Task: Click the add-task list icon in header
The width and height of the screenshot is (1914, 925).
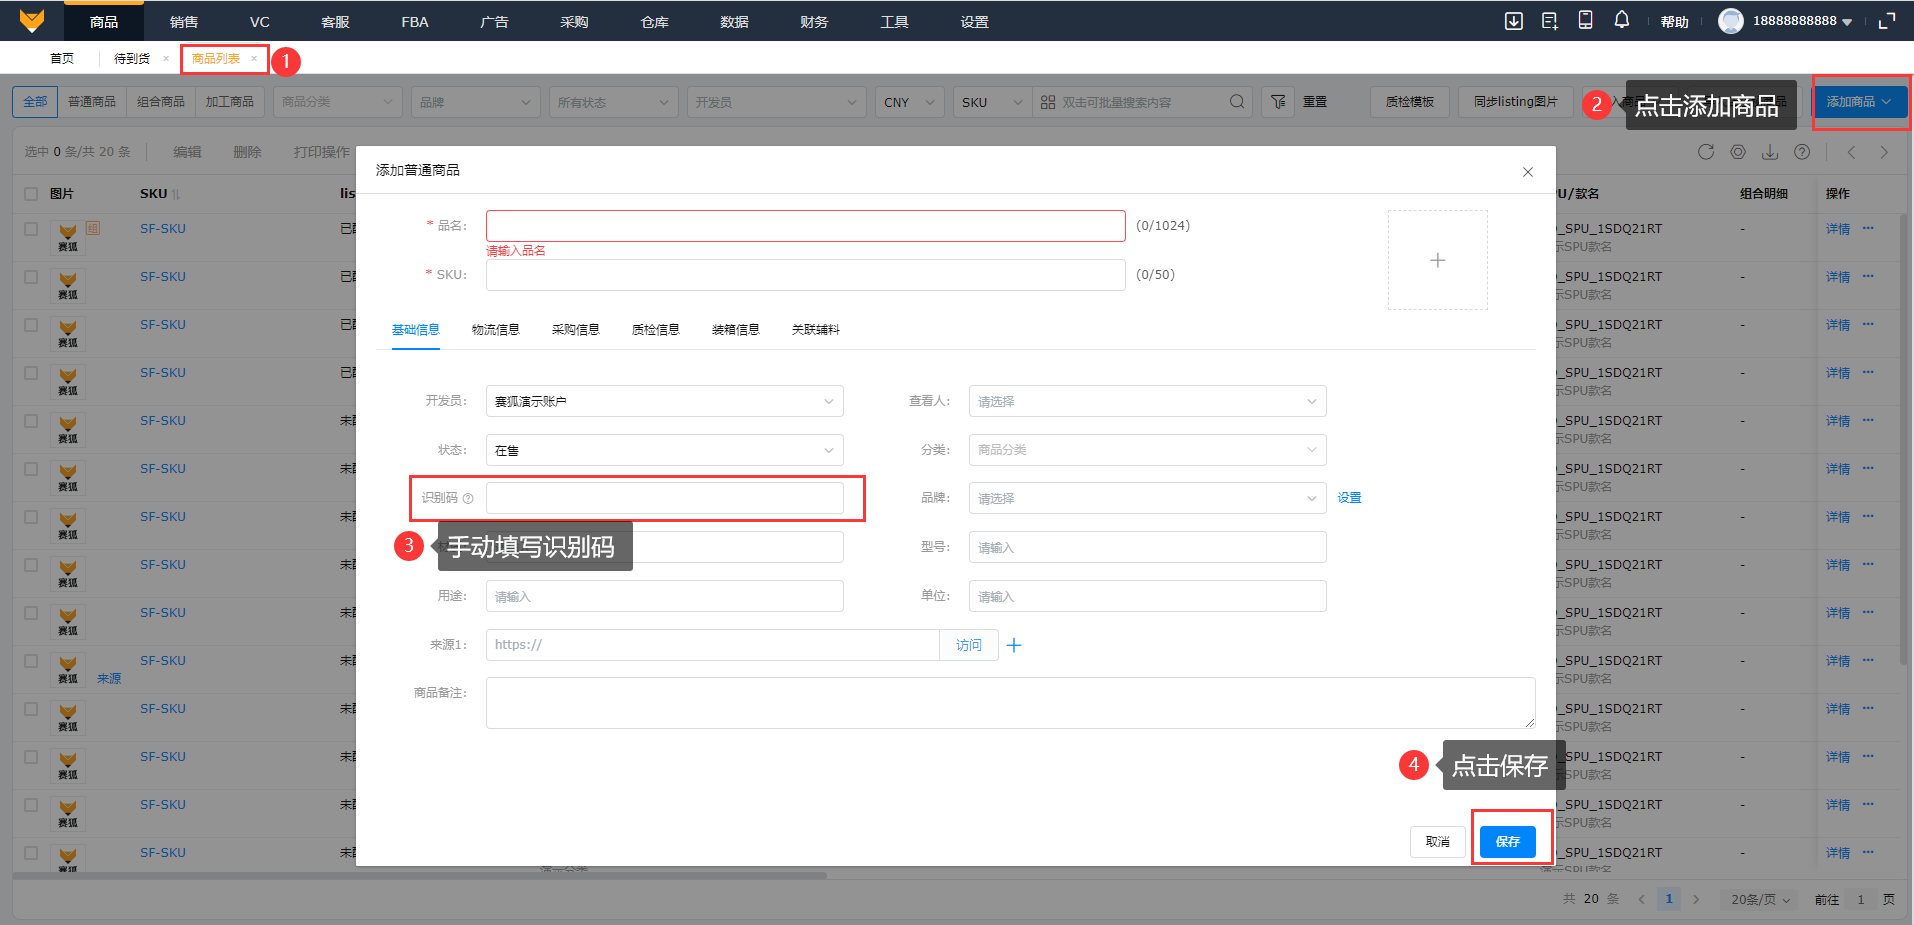Action: [x=1550, y=21]
